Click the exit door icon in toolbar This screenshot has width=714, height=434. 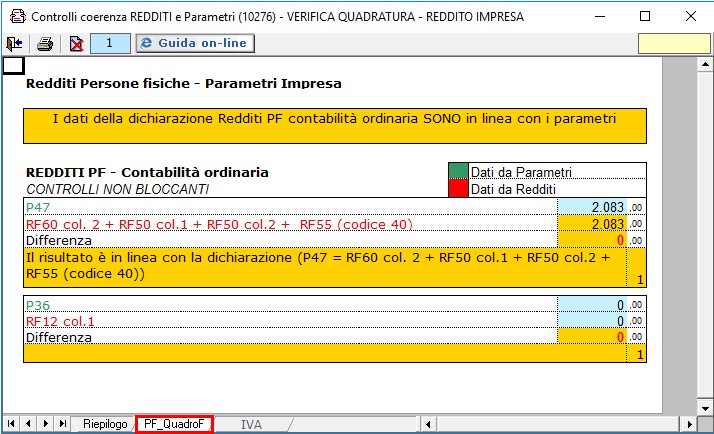coord(15,44)
